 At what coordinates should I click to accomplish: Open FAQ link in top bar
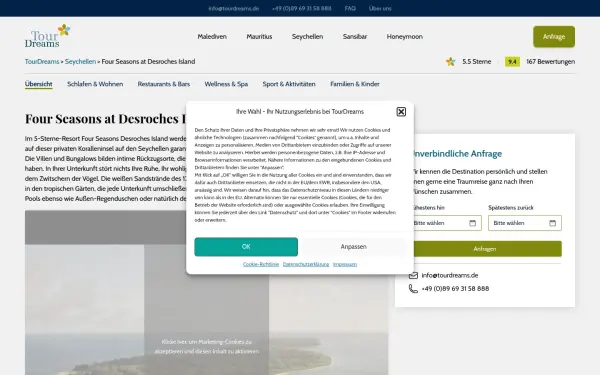350,8
